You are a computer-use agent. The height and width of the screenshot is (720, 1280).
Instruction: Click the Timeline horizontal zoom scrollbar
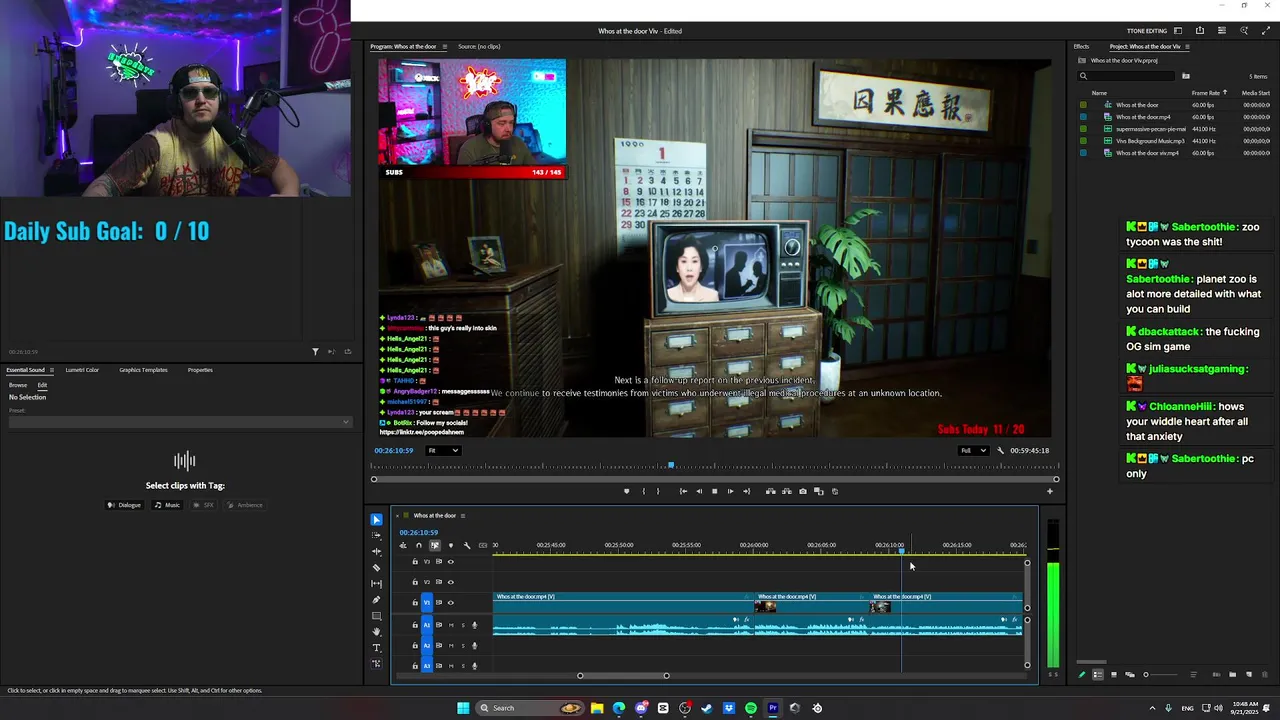pos(623,676)
